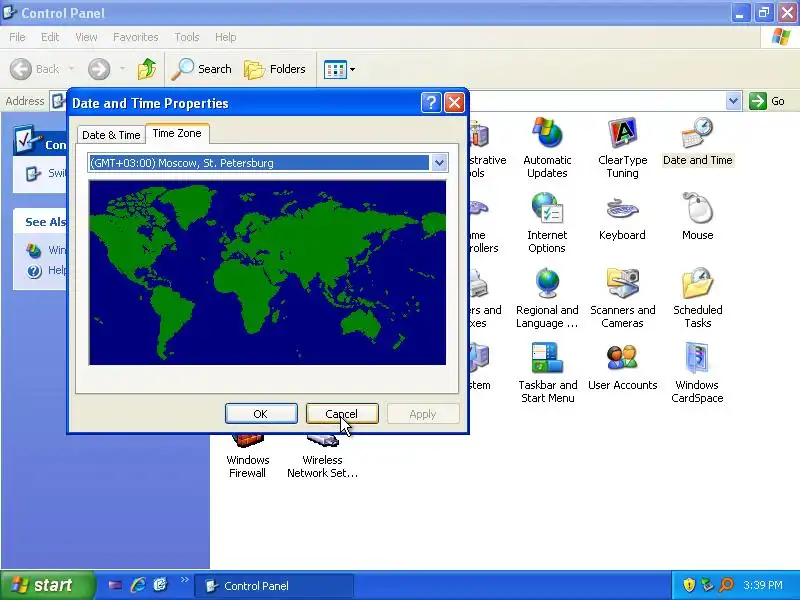Viewport: 800px width, 600px height.
Task: Click the Control Panel taskbar button
Action: [274, 586]
